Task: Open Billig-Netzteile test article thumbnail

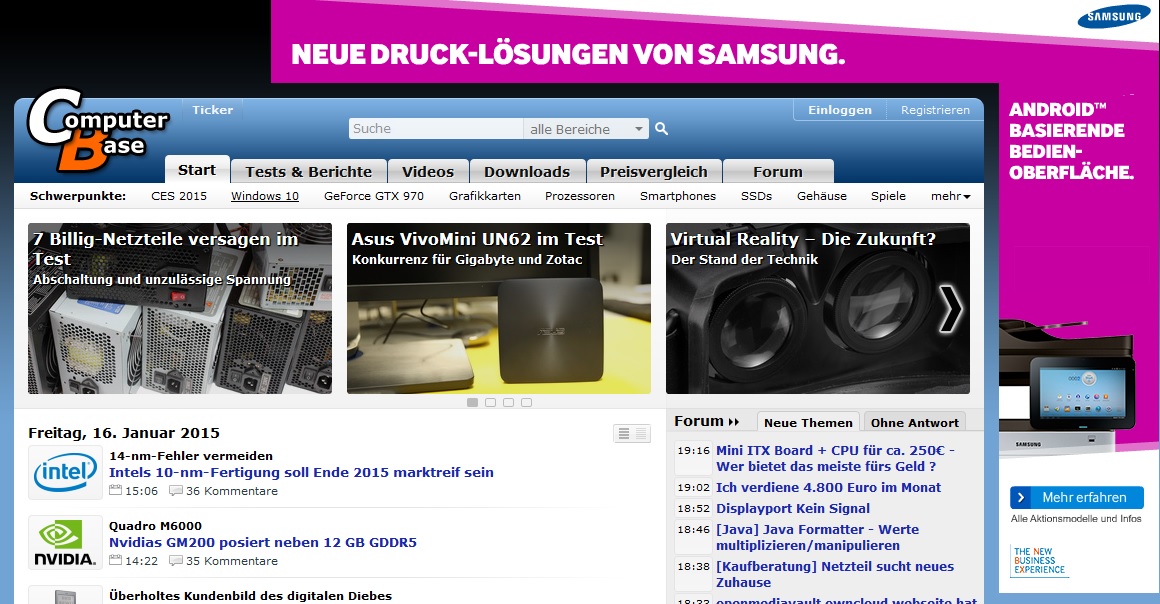Action: click(180, 309)
